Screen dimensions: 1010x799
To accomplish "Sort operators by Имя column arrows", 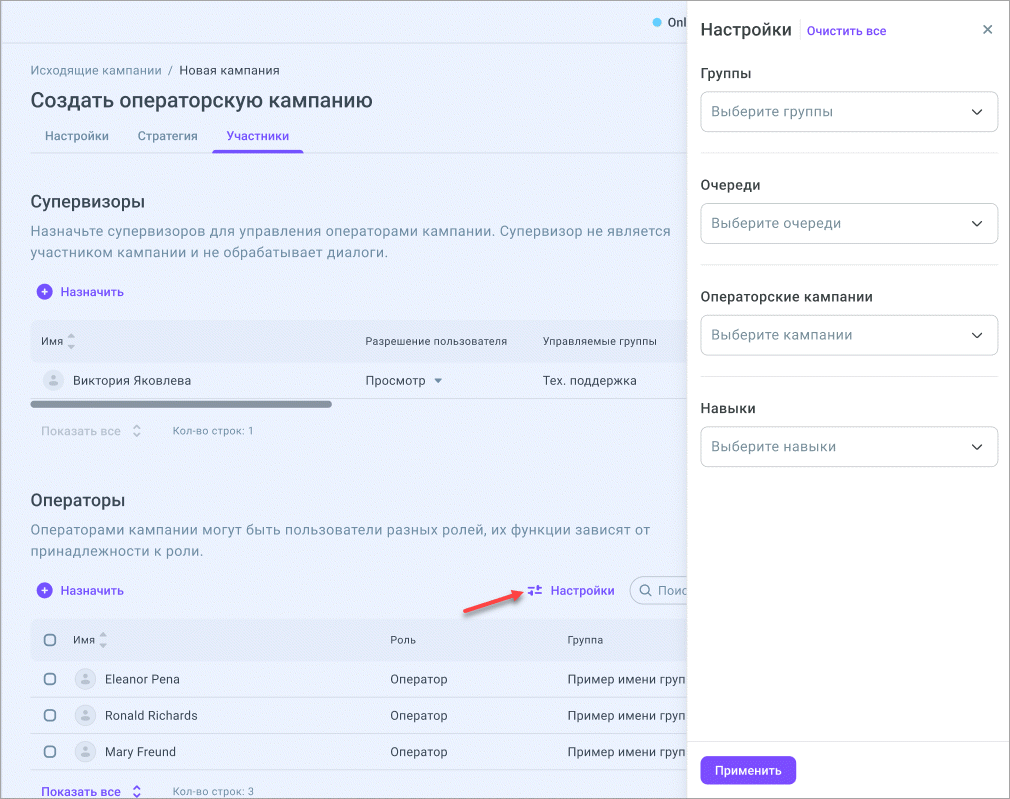I will (103, 640).
